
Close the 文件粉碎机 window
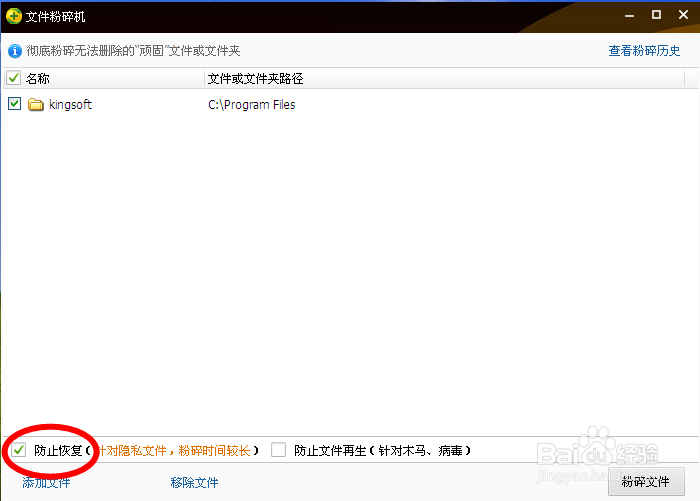pos(683,15)
